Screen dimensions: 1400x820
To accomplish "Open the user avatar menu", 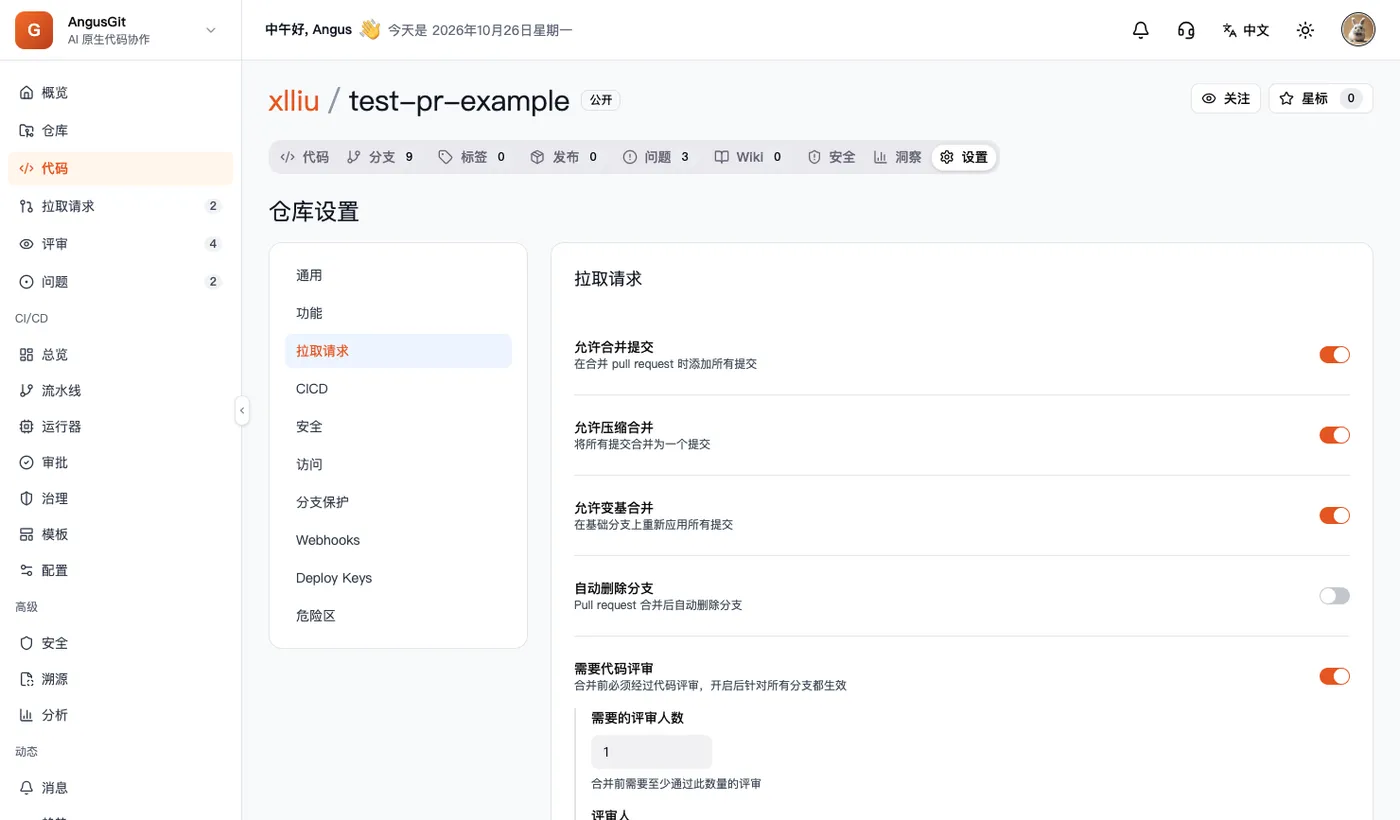I will (x=1358, y=30).
